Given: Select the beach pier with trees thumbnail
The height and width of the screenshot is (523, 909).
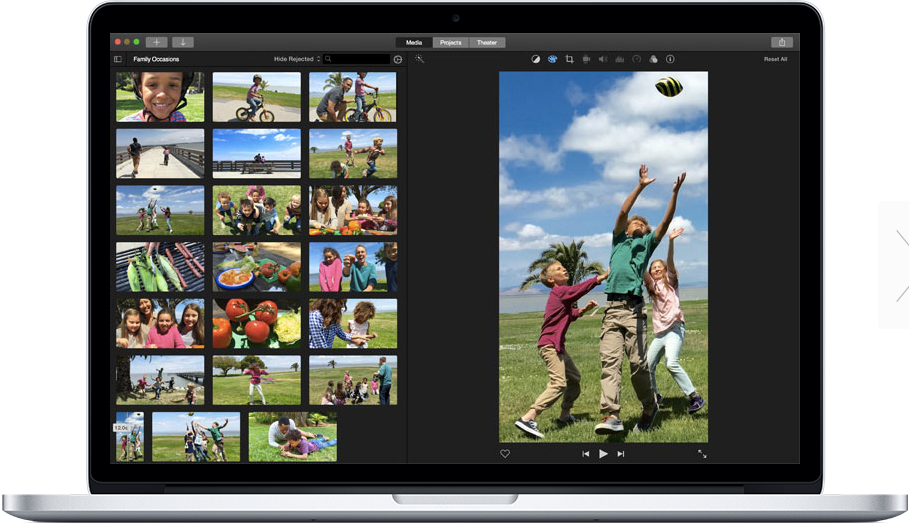Looking at the screenshot, I should point(160,380).
